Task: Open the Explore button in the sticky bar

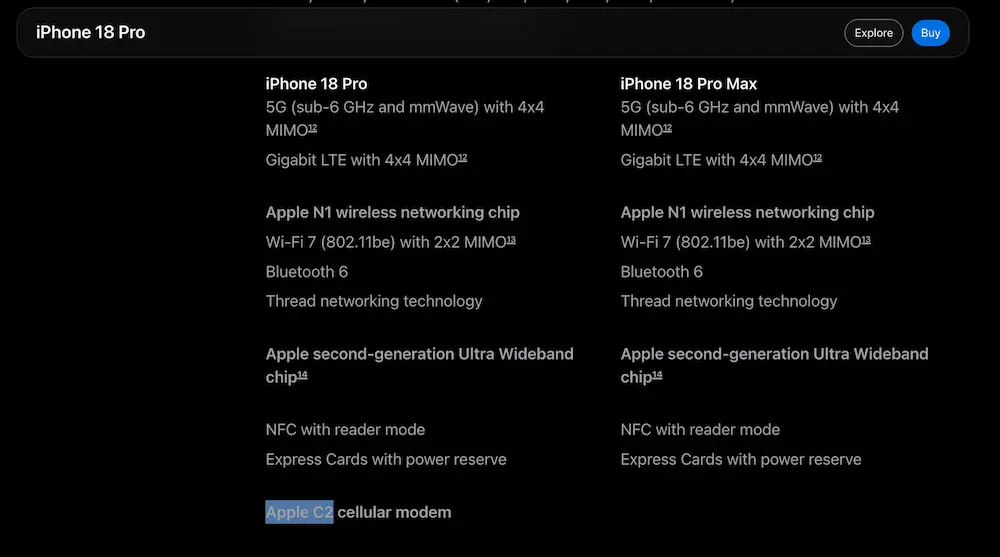Action: (873, 33)
